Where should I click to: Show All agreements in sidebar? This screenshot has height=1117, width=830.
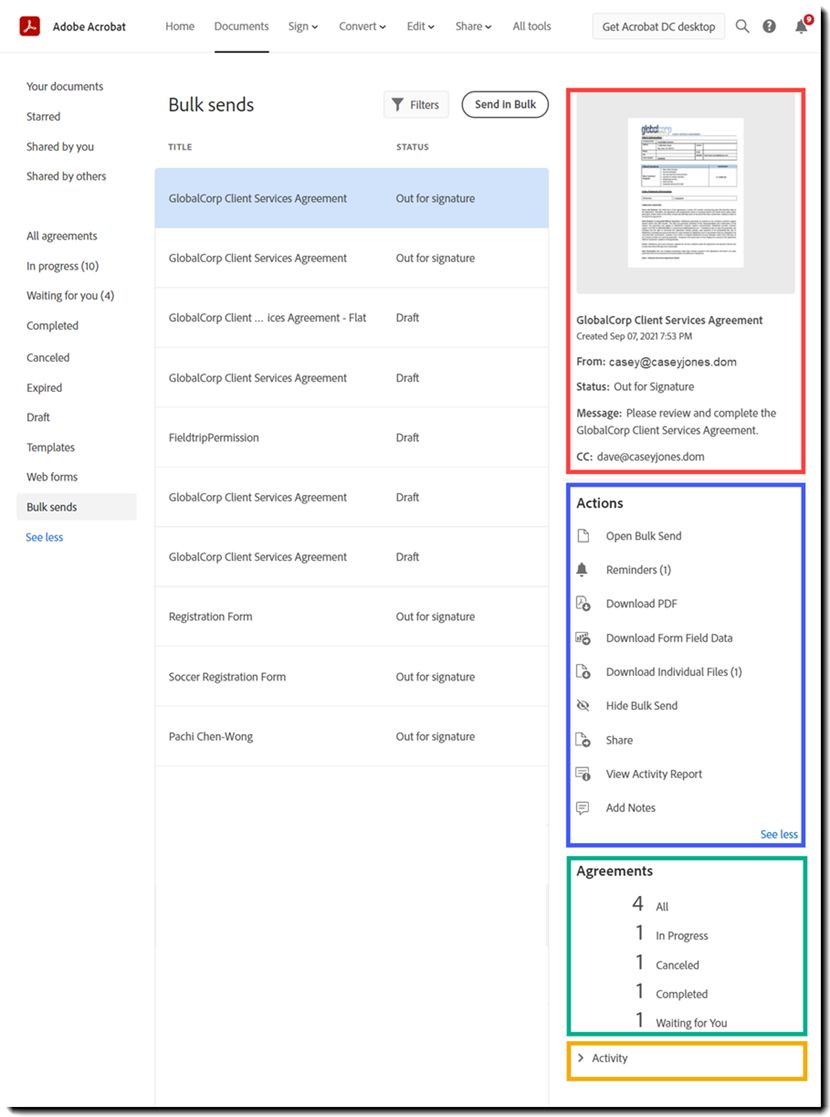click(x=62, y=236)
